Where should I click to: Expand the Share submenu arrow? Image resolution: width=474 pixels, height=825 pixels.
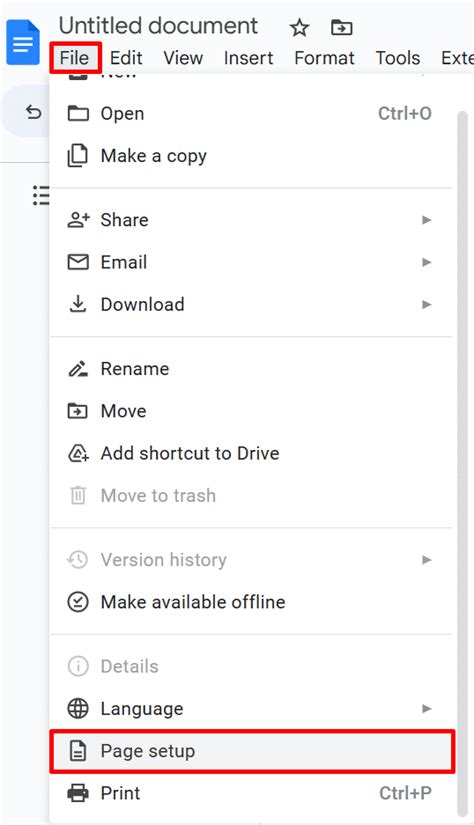click(427, 220)
